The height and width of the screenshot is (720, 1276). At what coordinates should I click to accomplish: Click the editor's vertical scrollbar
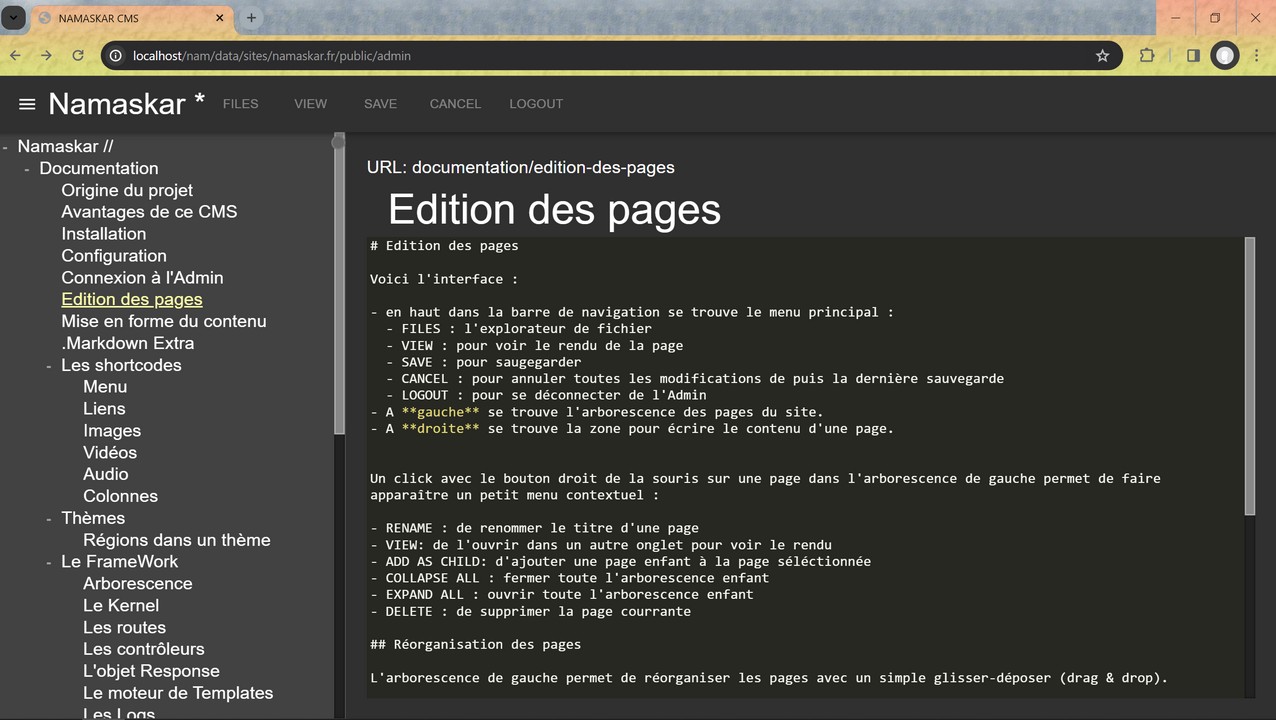pos(1249,375)
